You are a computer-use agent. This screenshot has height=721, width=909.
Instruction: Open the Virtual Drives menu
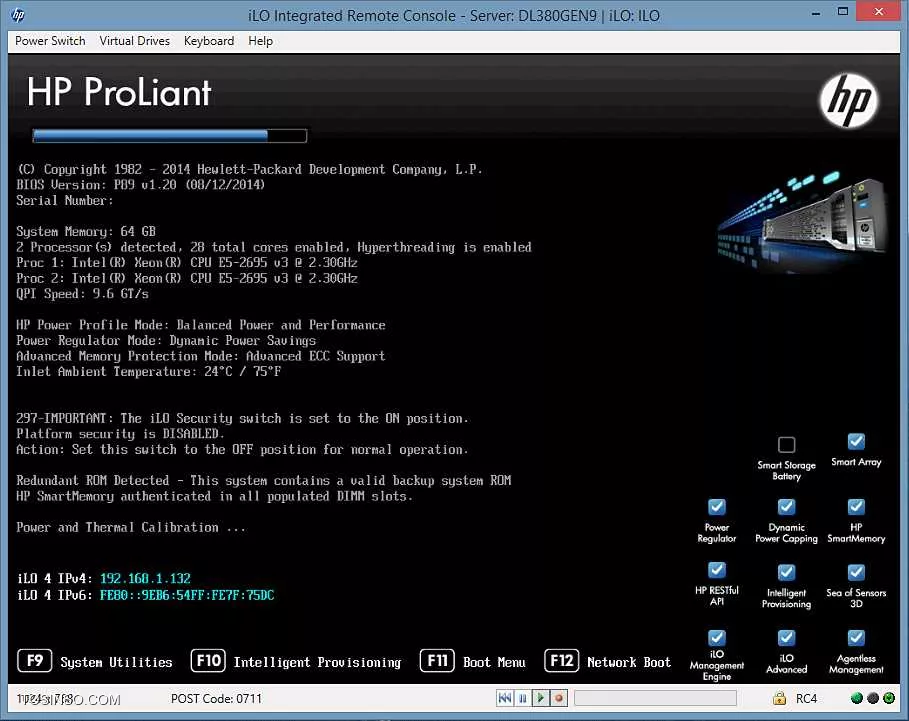[x=134, y=41]
